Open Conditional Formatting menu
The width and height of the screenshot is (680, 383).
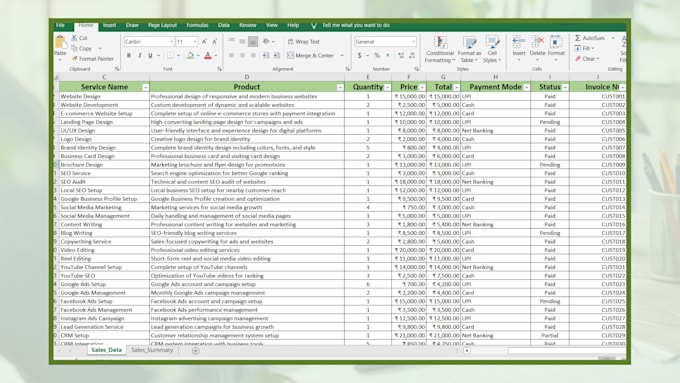point(440,49)
